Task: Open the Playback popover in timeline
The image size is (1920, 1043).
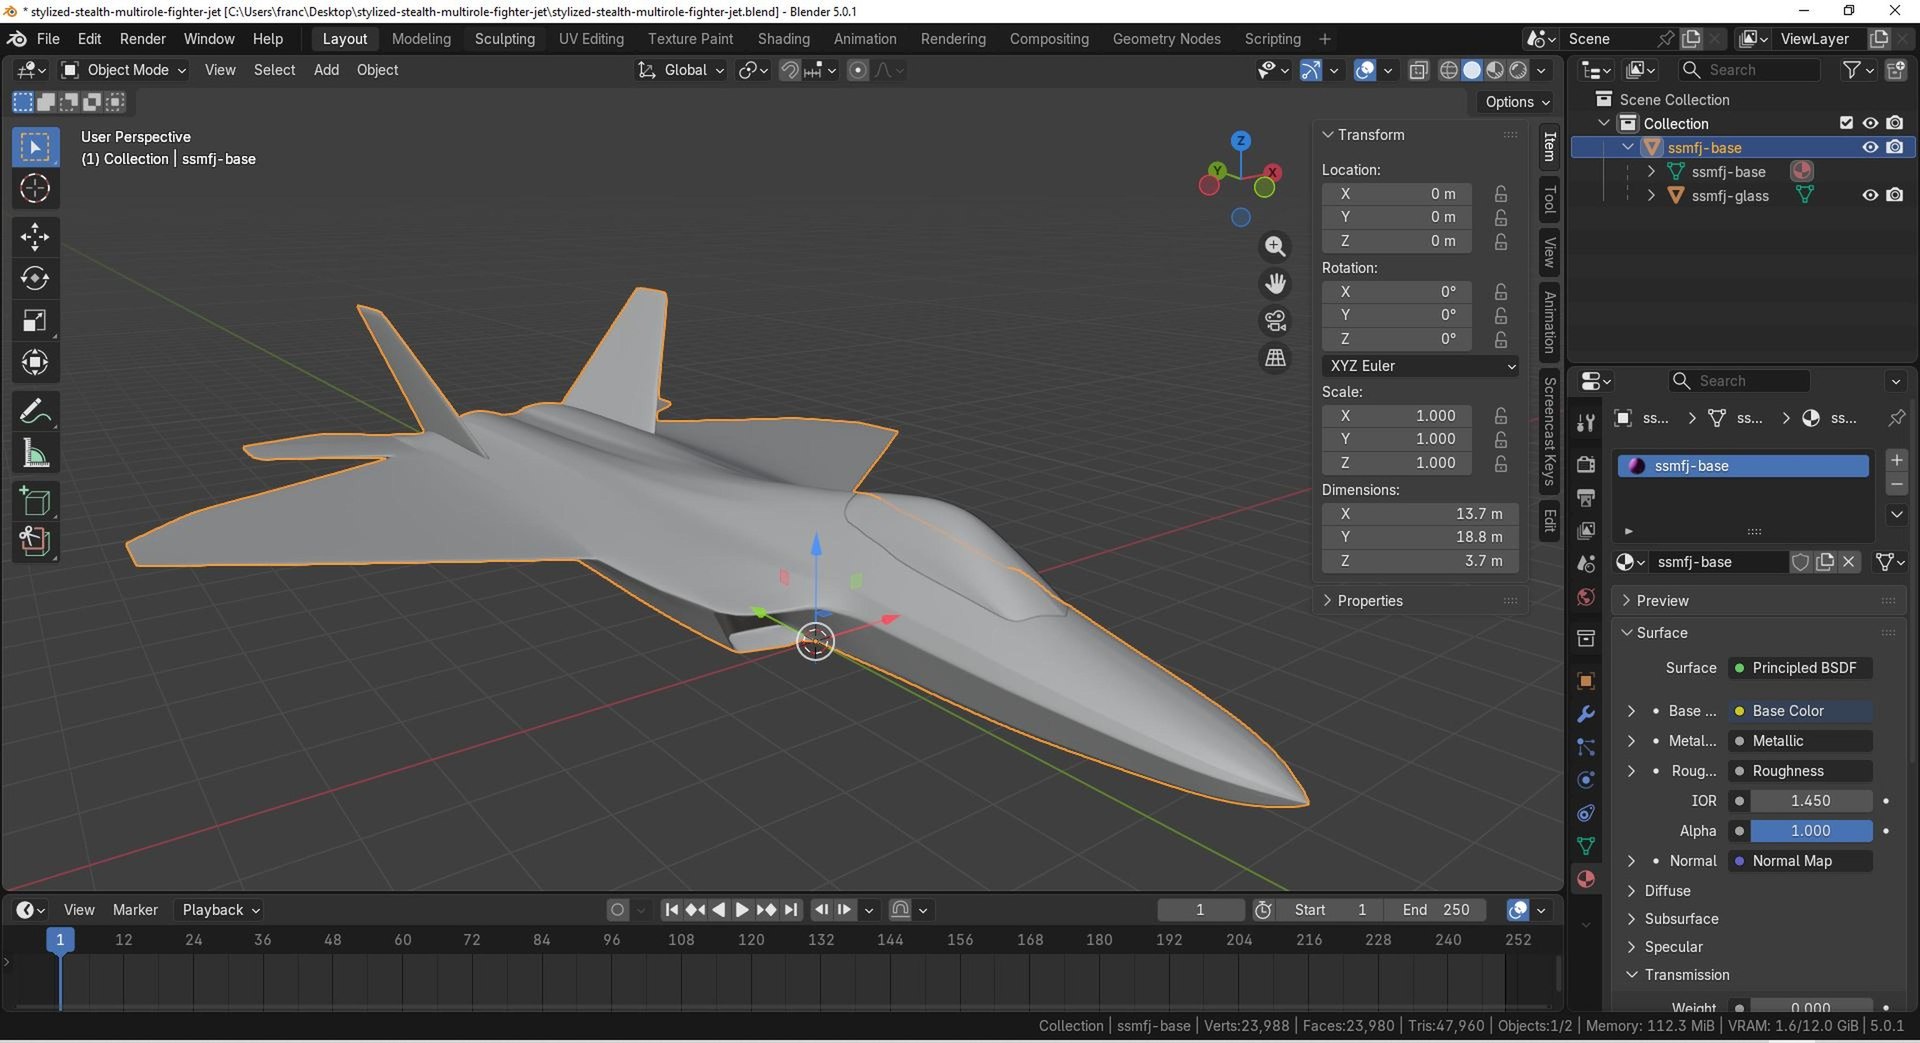Action: (220, 910)
